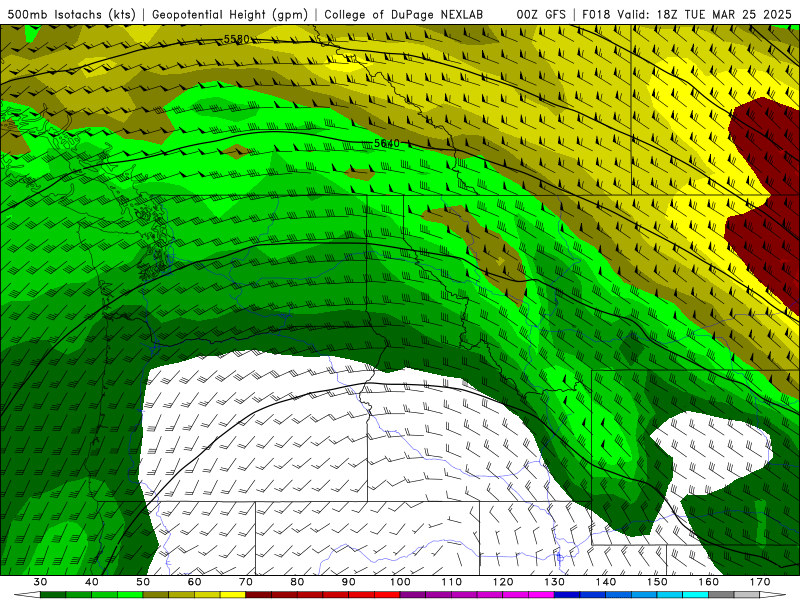Viewport: 800px width, 600px height.
Task: Click the 5580 height contour label
Action: coord(236,39)
